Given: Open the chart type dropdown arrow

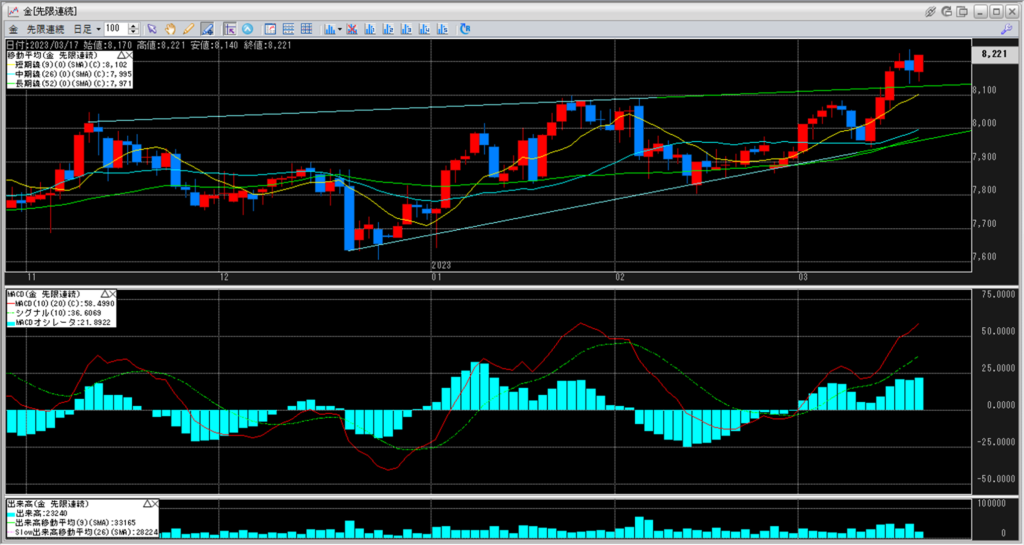Looking at the screenshot, I should coord(341,28).
